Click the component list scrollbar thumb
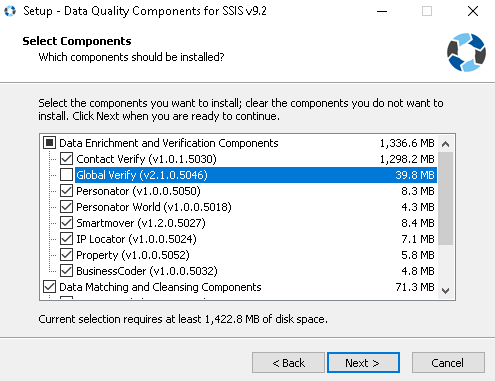This screenshot has height=381, width=495. [445, 199]
